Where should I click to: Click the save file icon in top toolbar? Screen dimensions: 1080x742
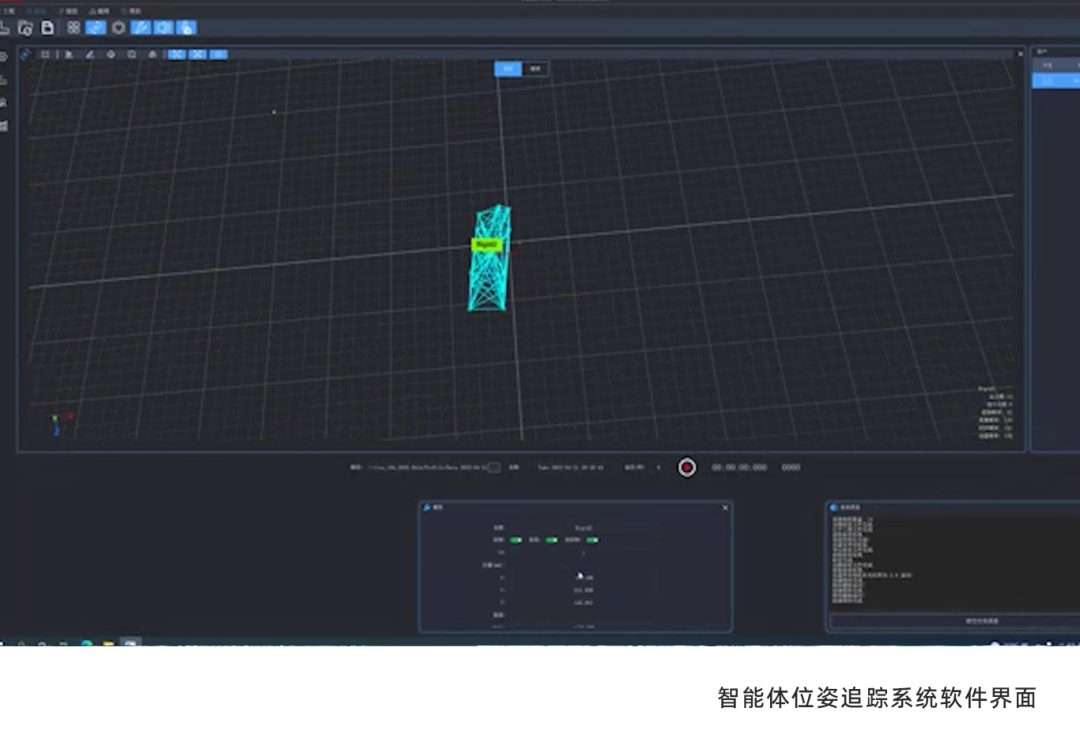click(x=47, y=27)
